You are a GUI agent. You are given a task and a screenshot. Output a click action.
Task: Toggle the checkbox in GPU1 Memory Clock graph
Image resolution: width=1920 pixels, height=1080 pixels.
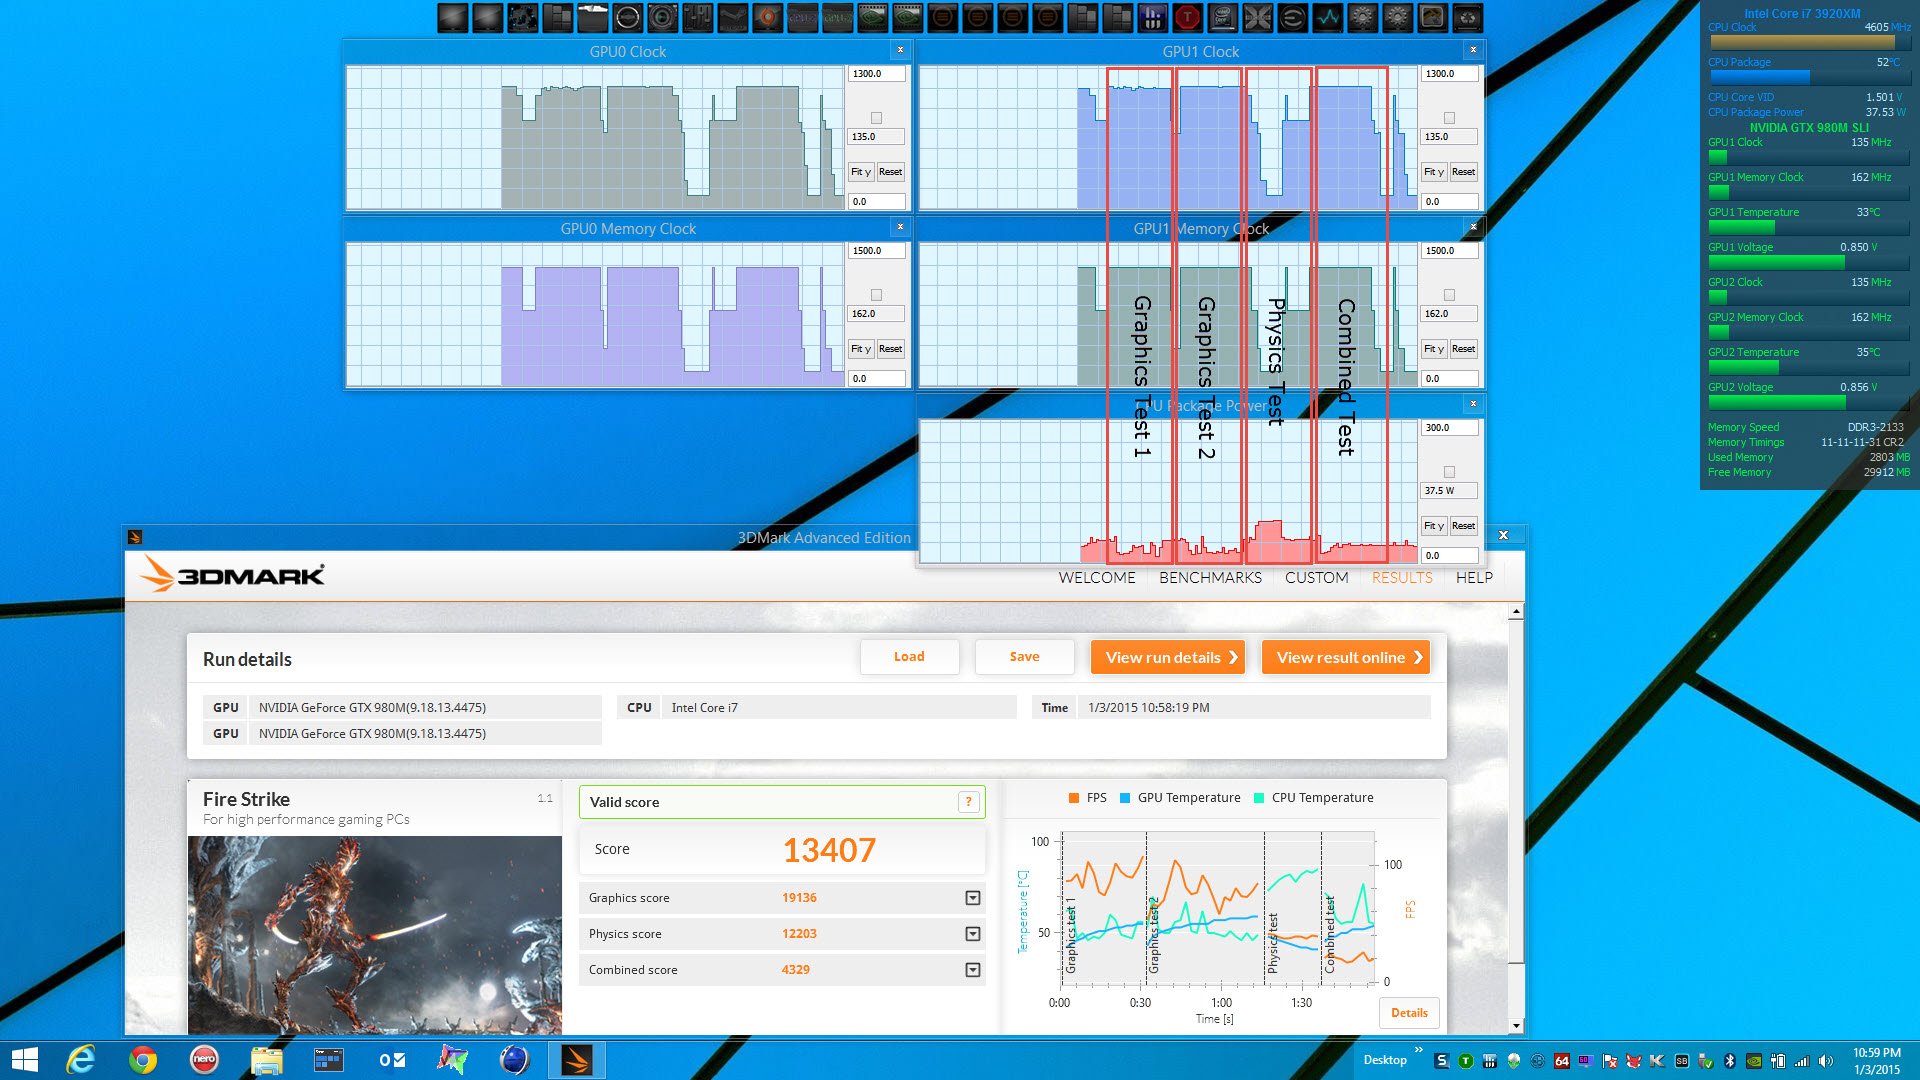pyautogui.click(x=1449, y=295)
